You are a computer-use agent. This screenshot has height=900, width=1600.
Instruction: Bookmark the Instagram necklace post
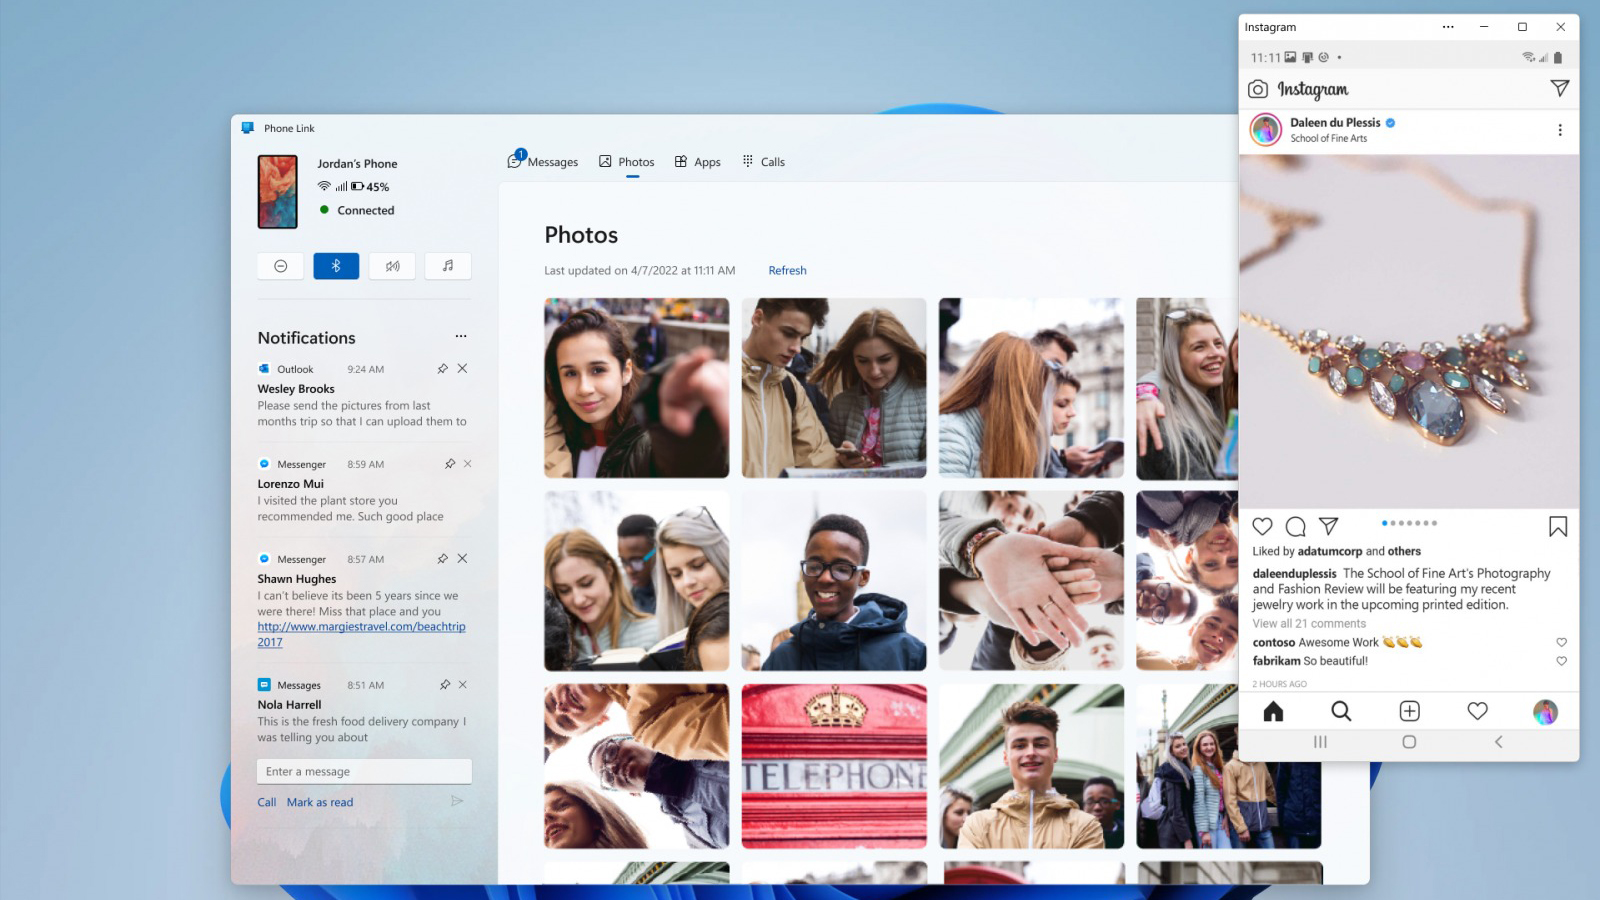click(1557, 527)
